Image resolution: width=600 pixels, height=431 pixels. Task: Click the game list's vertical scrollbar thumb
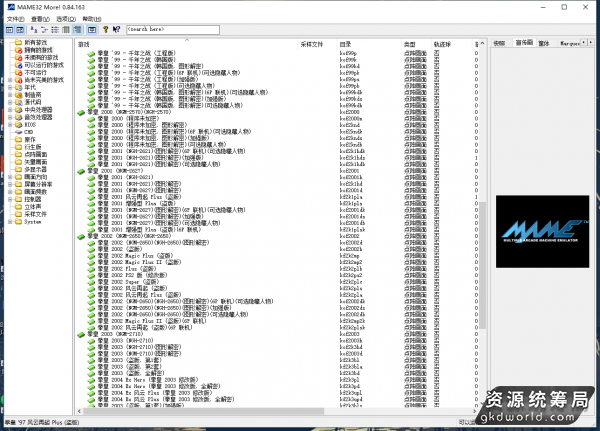click(x=482, y=265)
